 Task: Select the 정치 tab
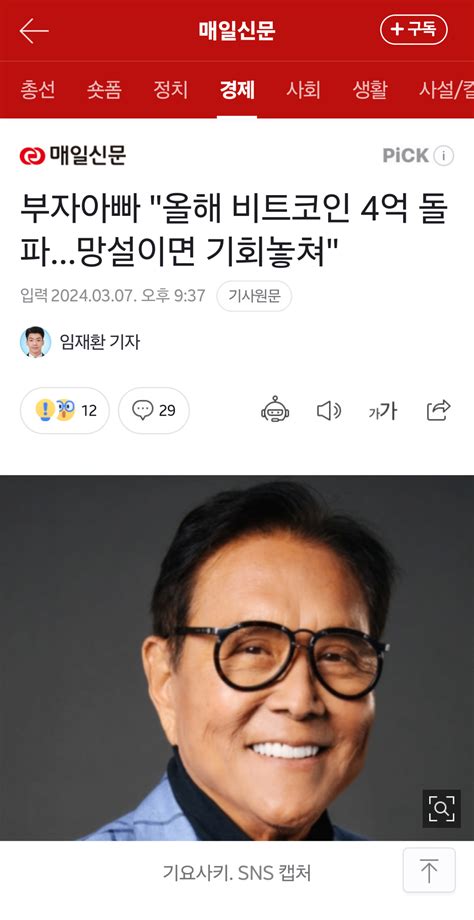point(171,90)
